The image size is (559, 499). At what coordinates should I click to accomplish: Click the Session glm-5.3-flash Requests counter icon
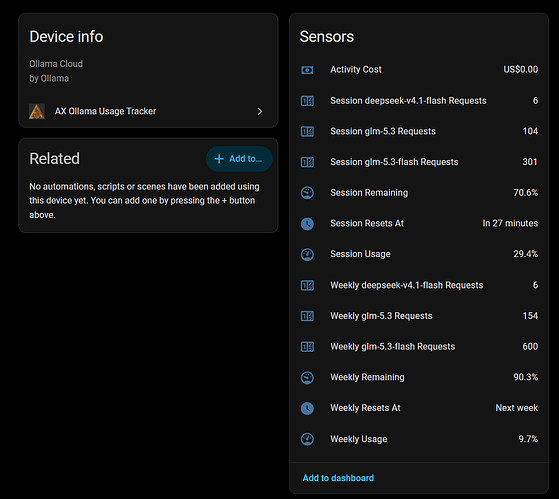(307, 162)
